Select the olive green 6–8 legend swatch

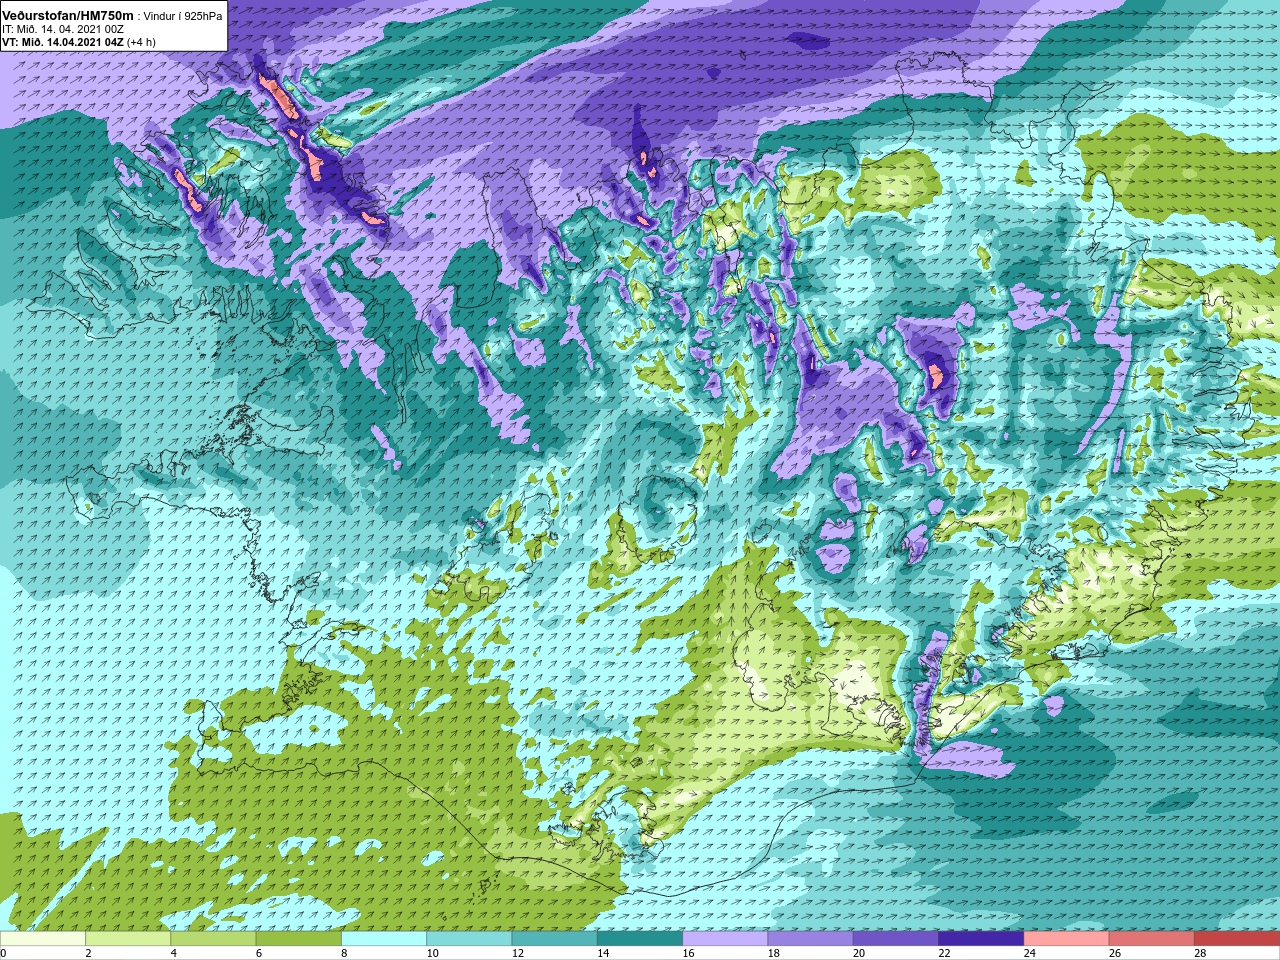[x=298, y=939]
